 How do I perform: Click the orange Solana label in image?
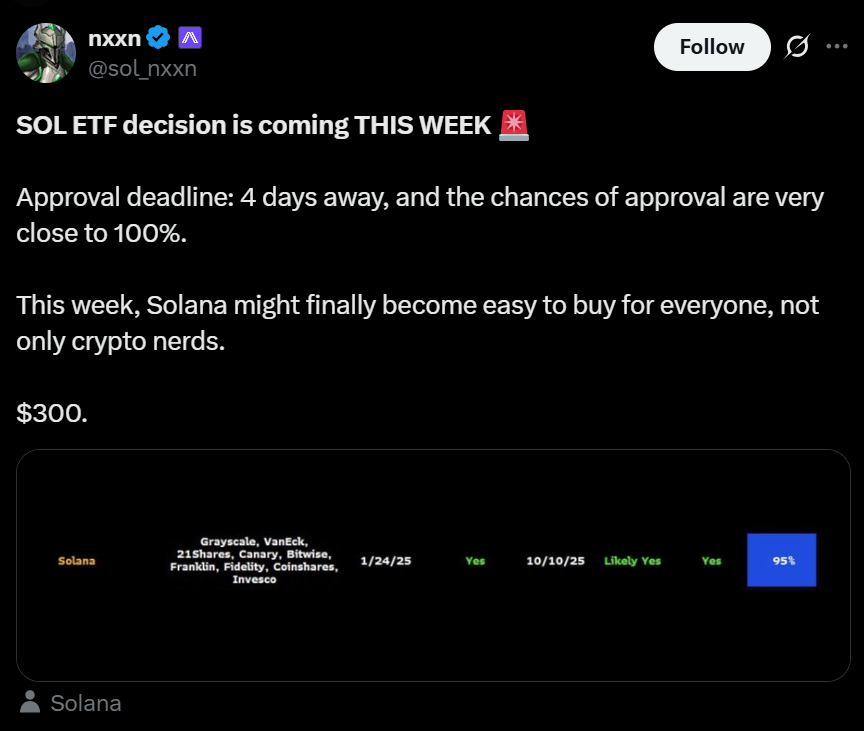[76, 561]
